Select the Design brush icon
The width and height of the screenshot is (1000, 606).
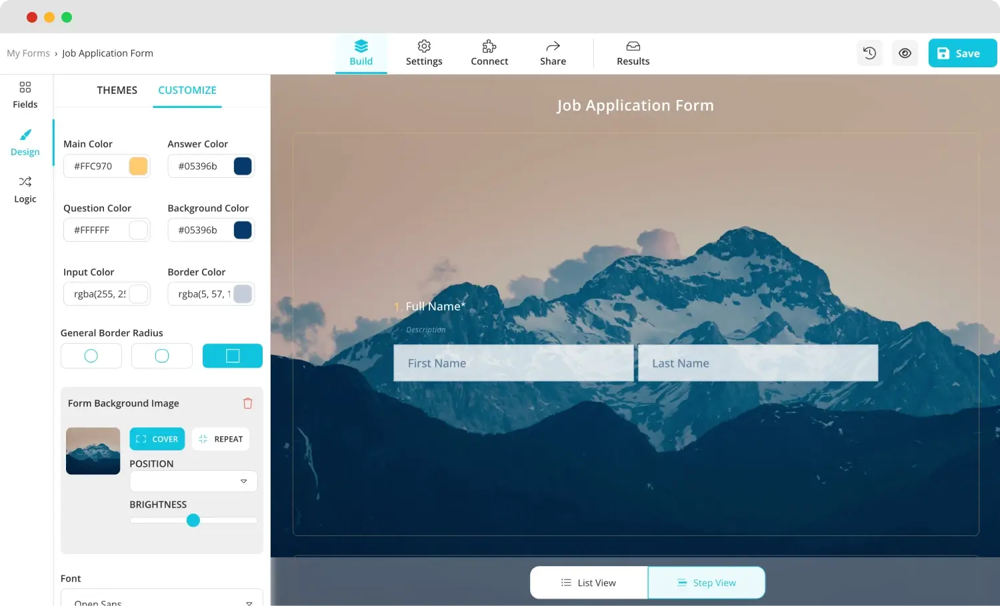coord(25,142)
